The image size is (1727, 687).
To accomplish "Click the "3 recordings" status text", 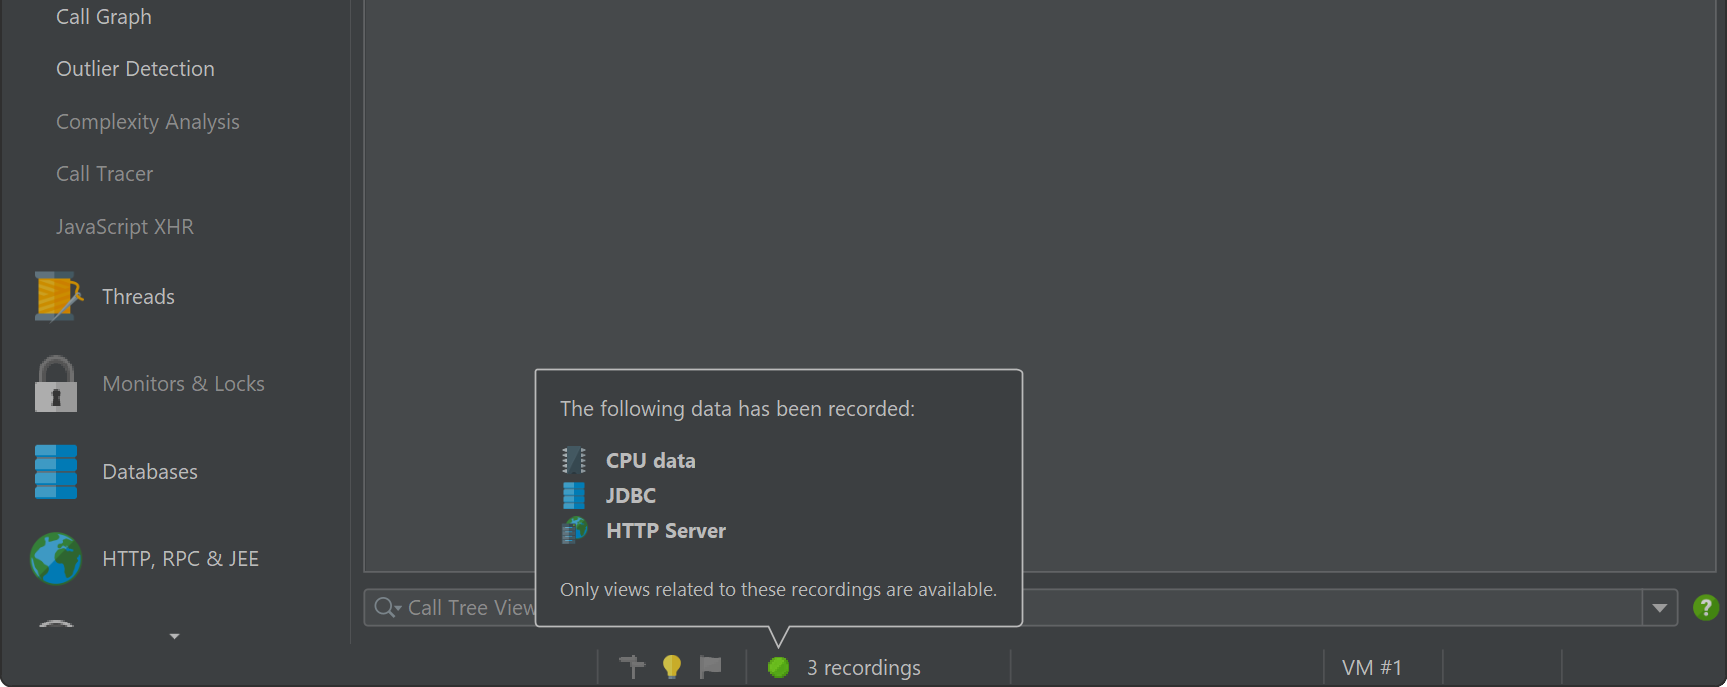I will pyautogui.click(x=864, y=668).
